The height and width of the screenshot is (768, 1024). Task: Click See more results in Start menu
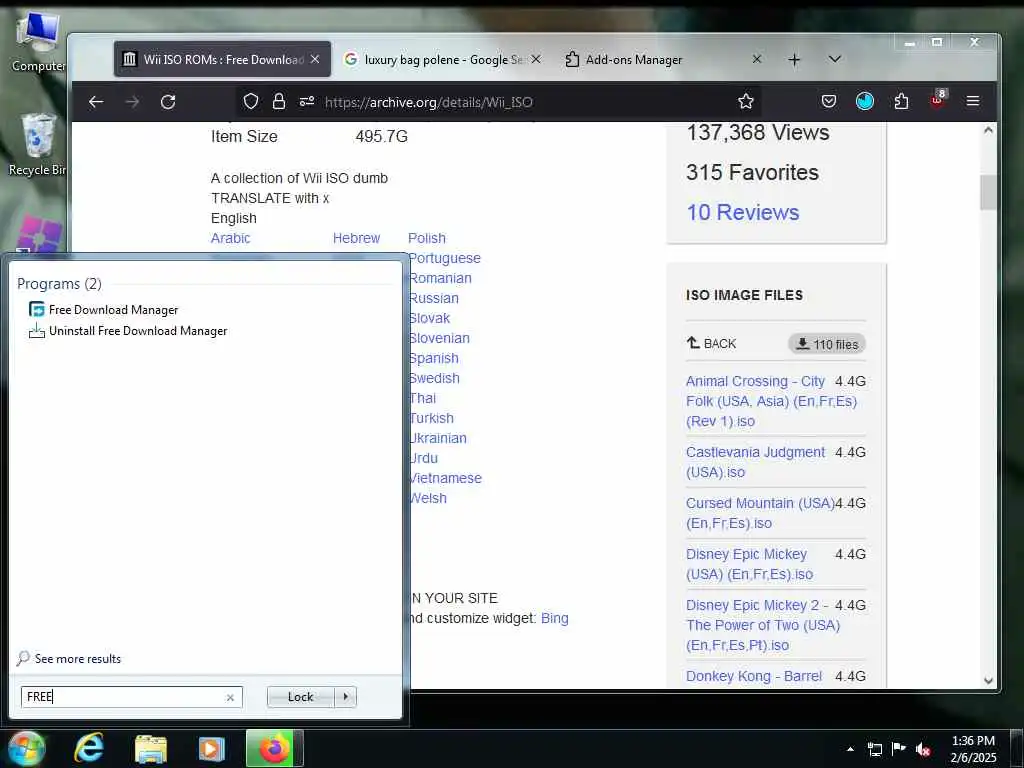click(69, 658)
